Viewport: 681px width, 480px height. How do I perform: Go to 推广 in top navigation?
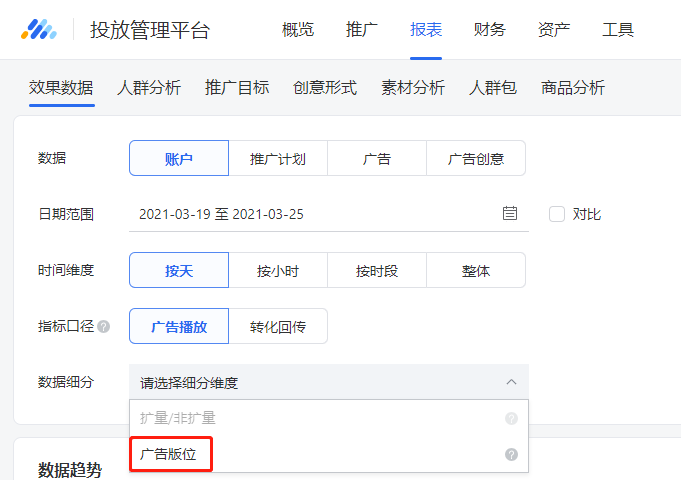361,30
